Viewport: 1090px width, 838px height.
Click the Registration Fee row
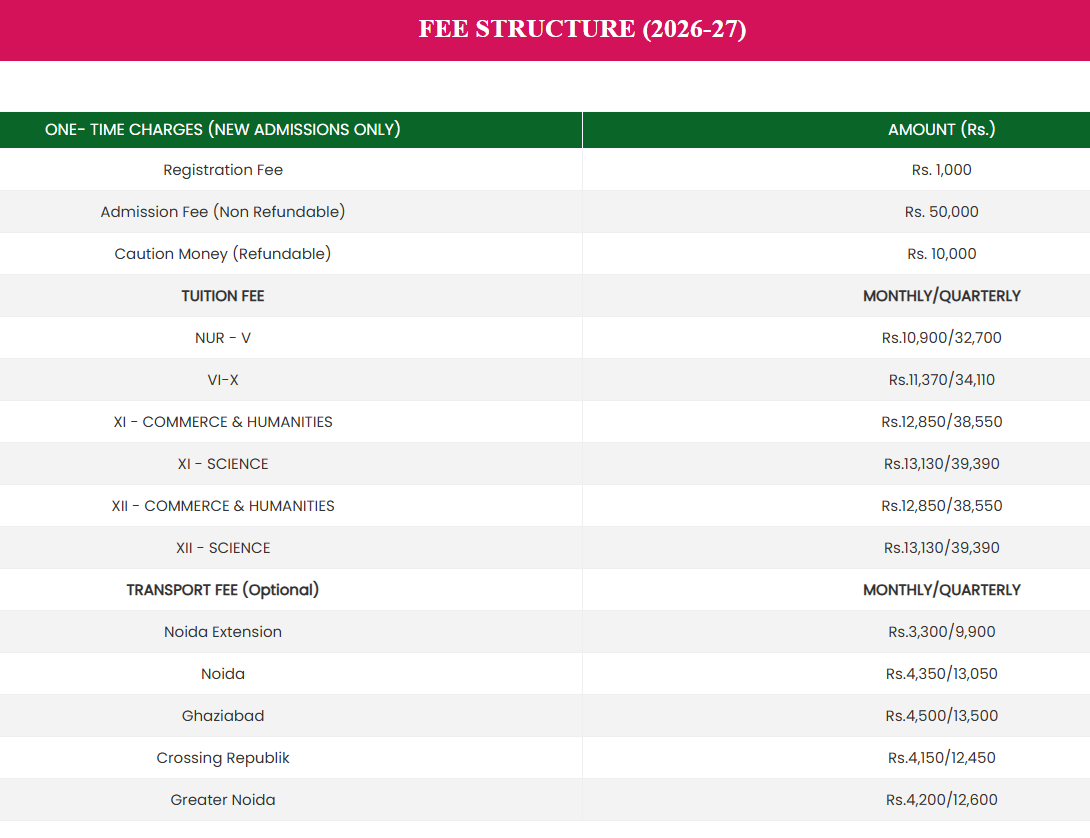pyautogui.click(x=222, y=170)
